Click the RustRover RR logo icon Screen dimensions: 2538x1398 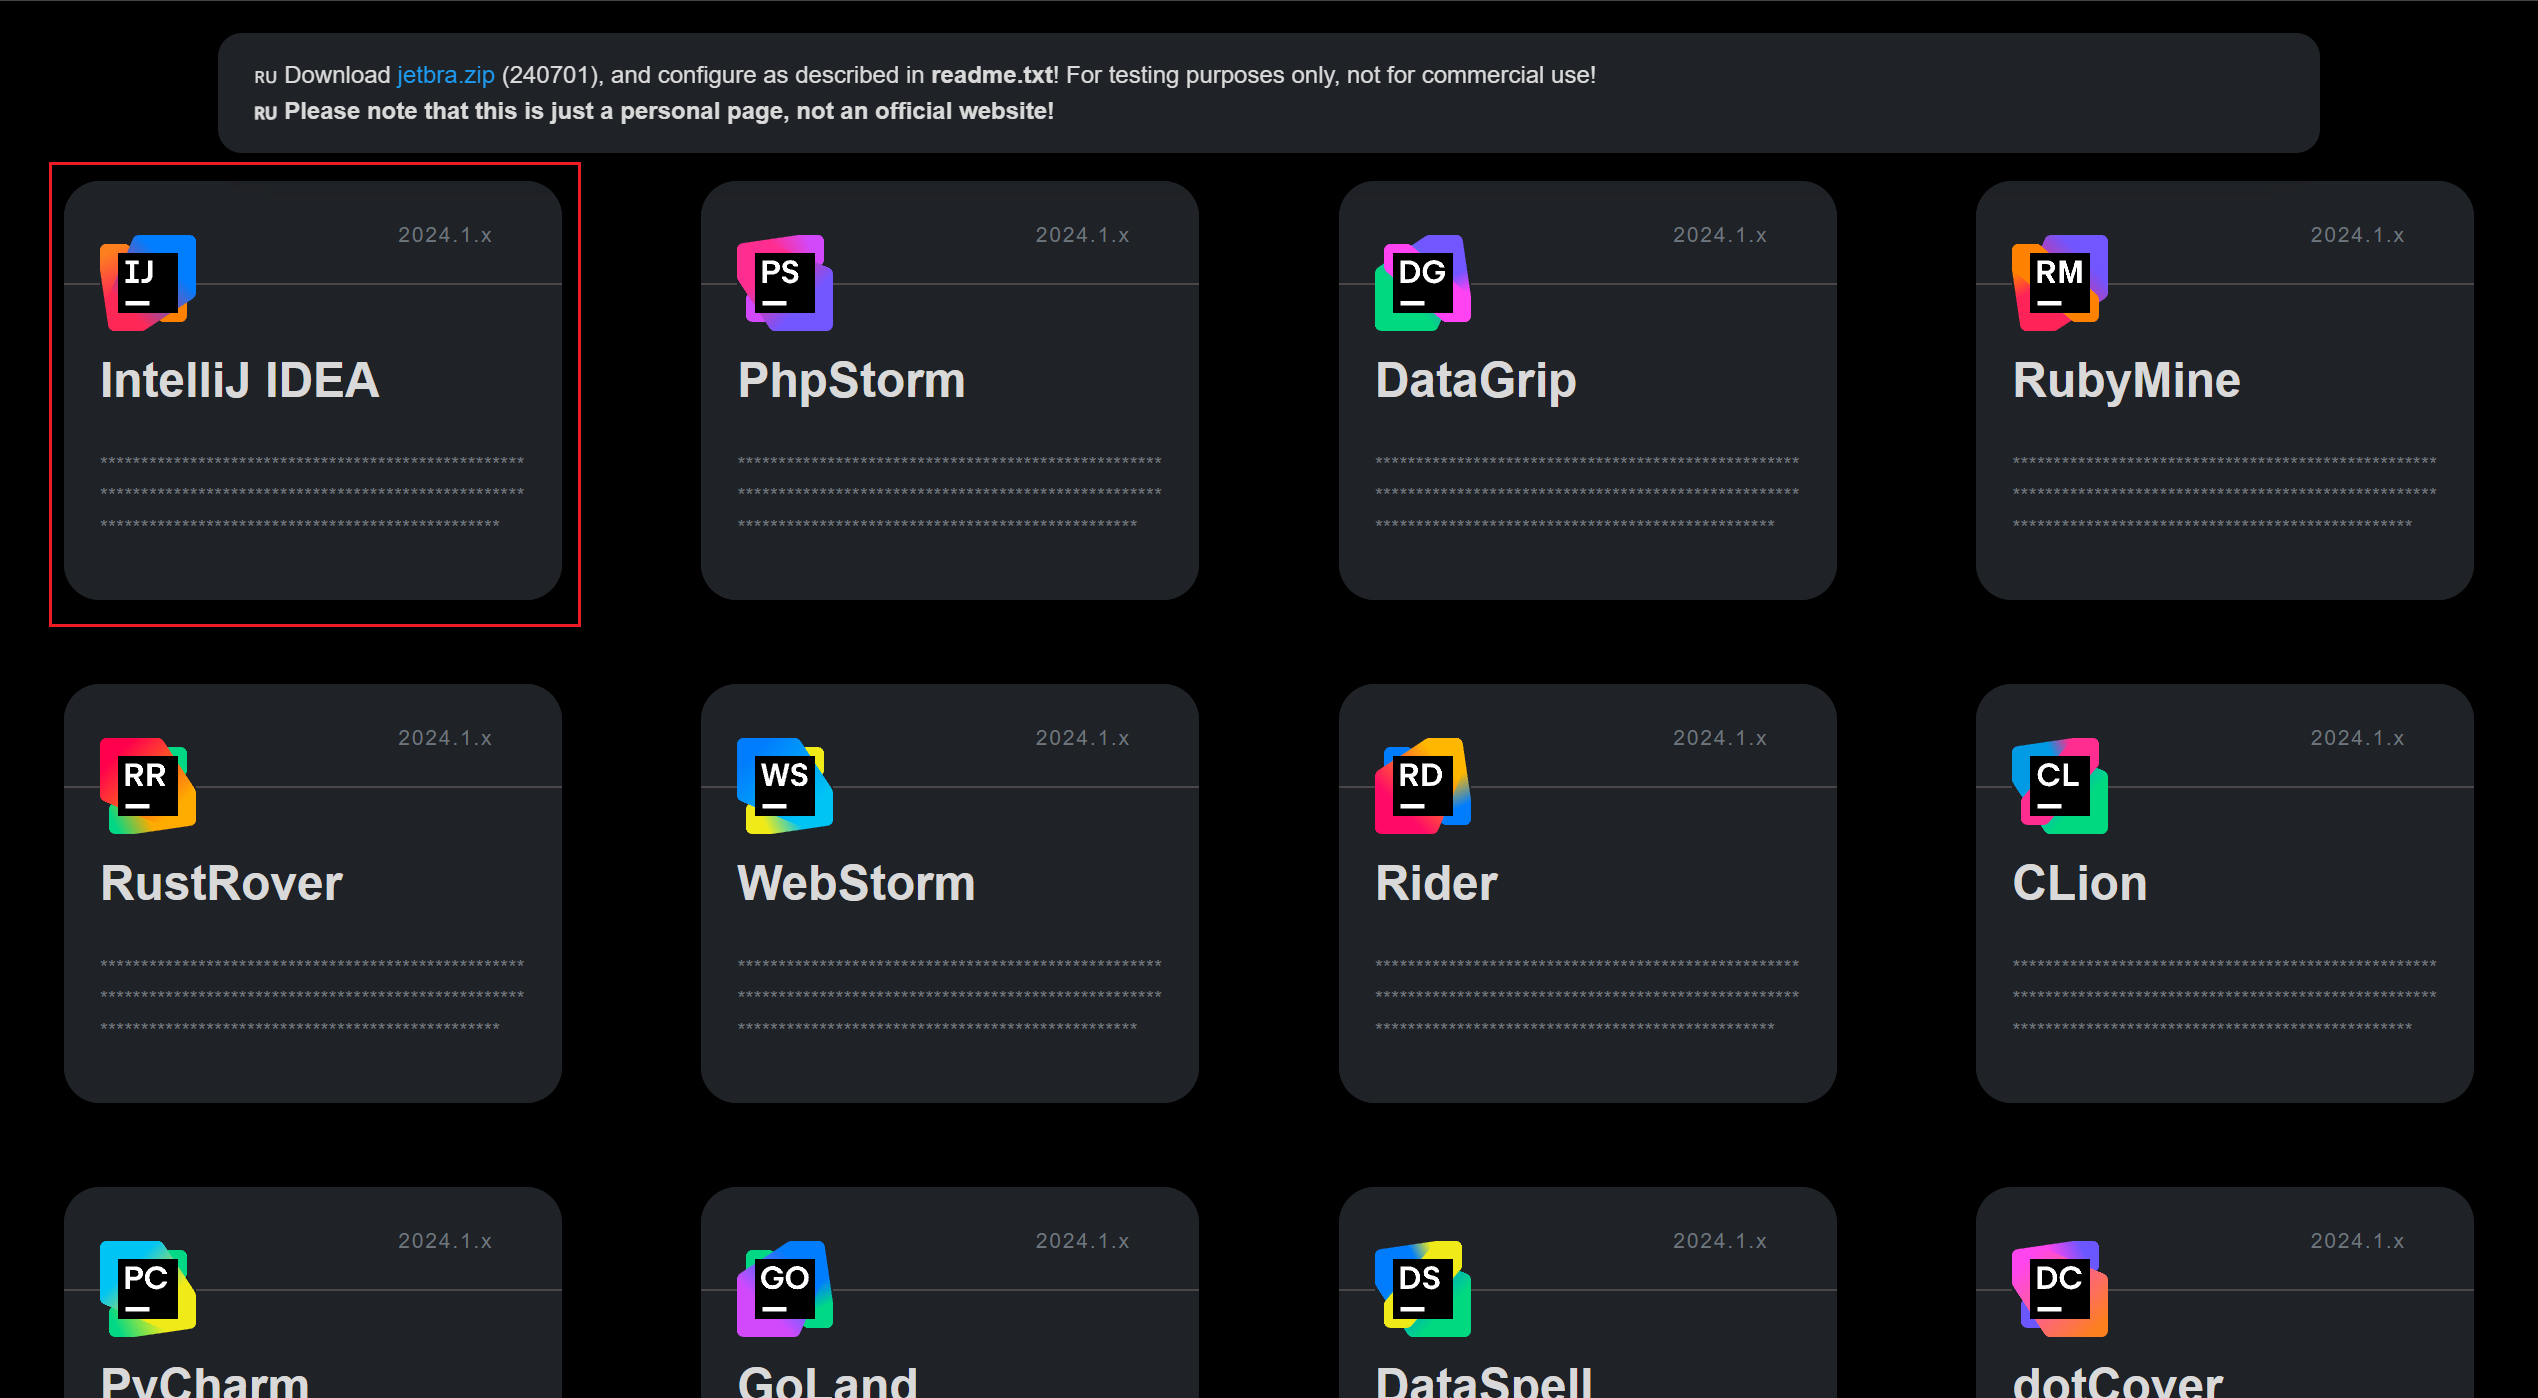tap(148, 786)
